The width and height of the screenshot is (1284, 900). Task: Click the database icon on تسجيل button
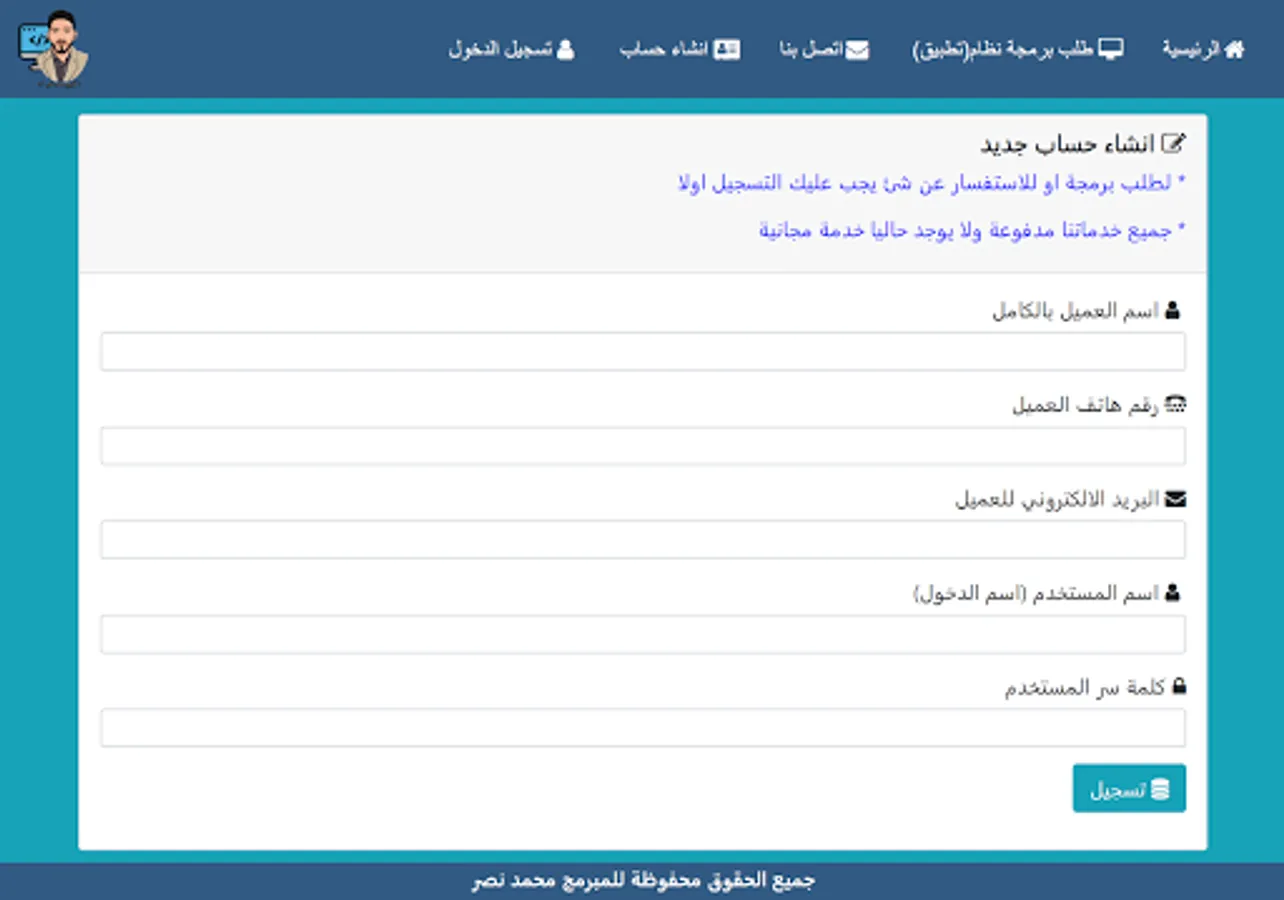point(1160,789)
